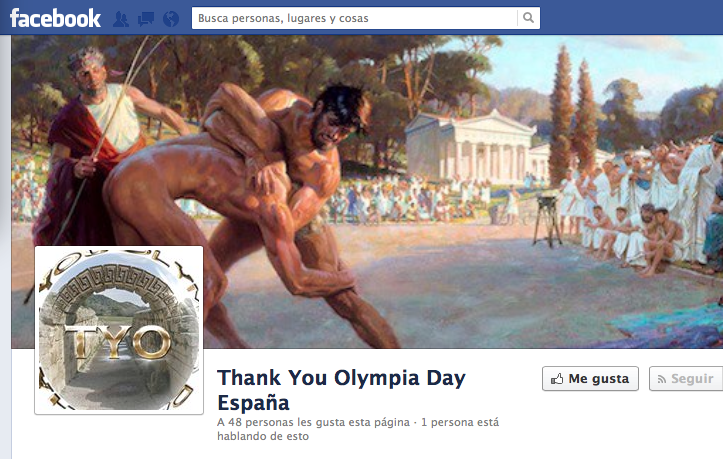This screenshot has height=459, width=723.
Task: Click into the 'Busca personas, lugares y cosas' field
Action: [x=355, y=18]
